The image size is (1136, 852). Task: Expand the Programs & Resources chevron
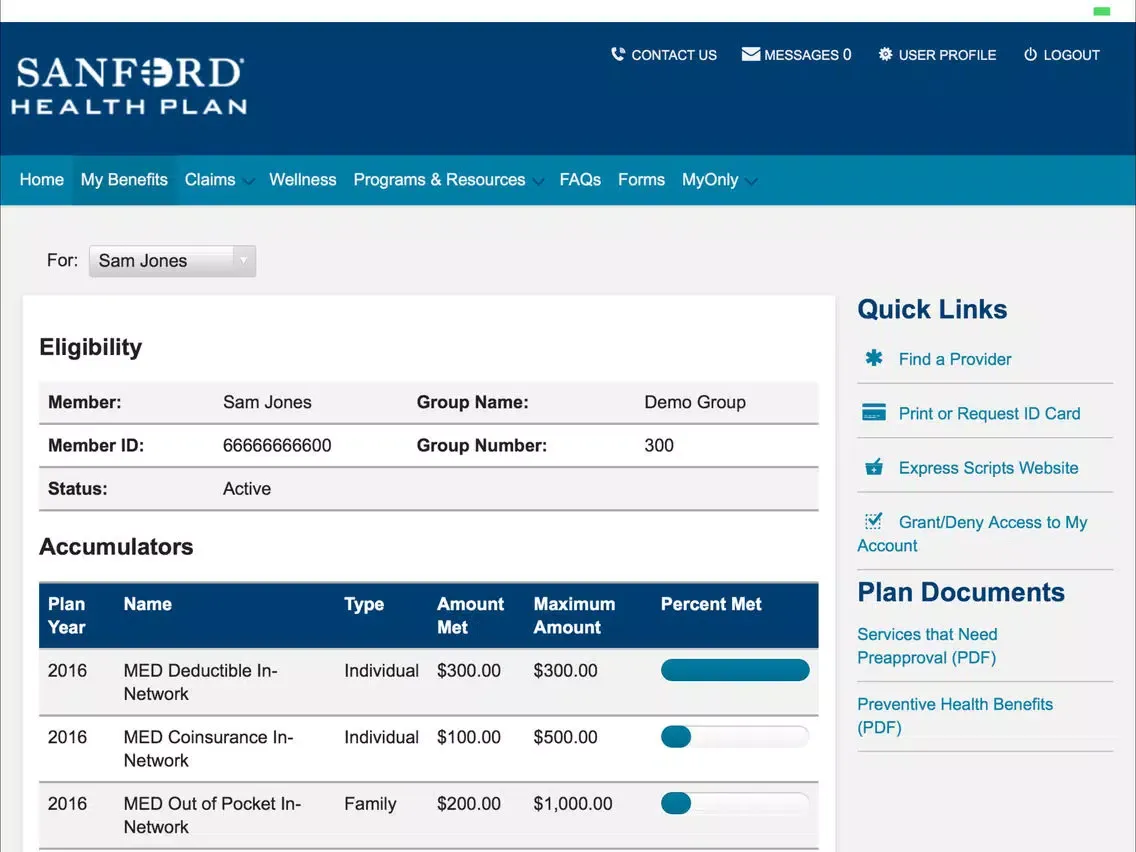[x=538, y=182]
